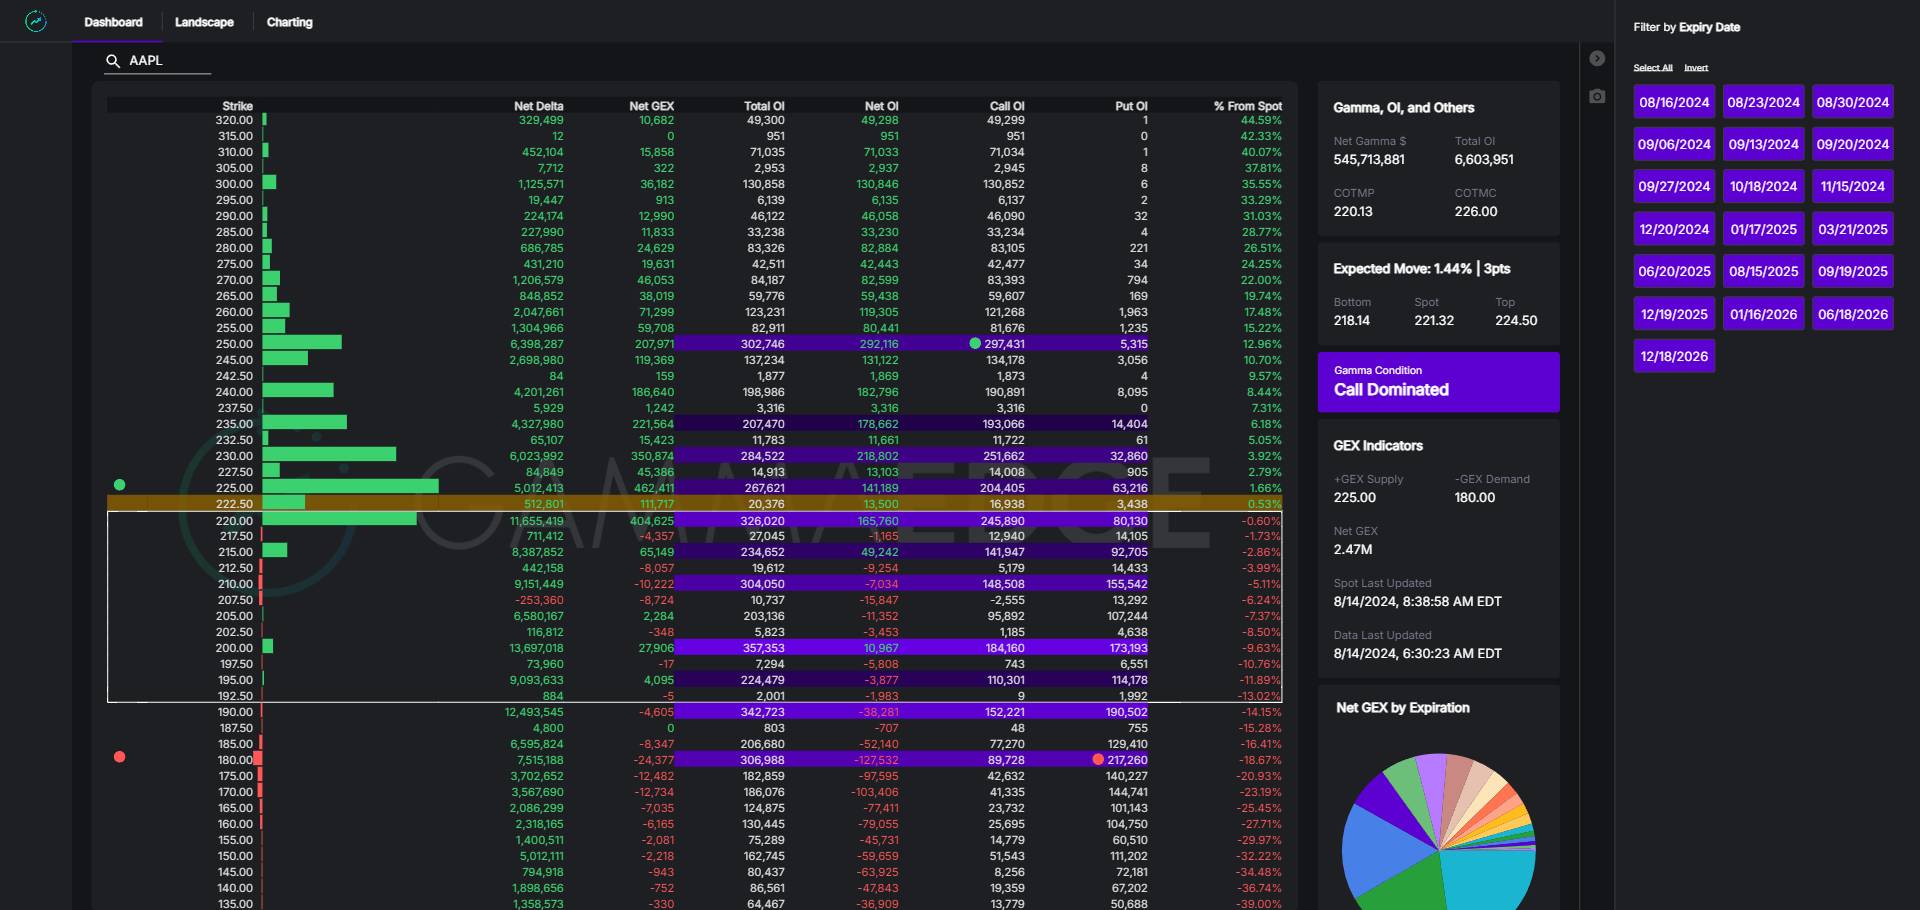The height and width of the screenshot is (910, 1920).
Task: Deselect the 01/17/2025 expiry date
Action: point(1763,229)
